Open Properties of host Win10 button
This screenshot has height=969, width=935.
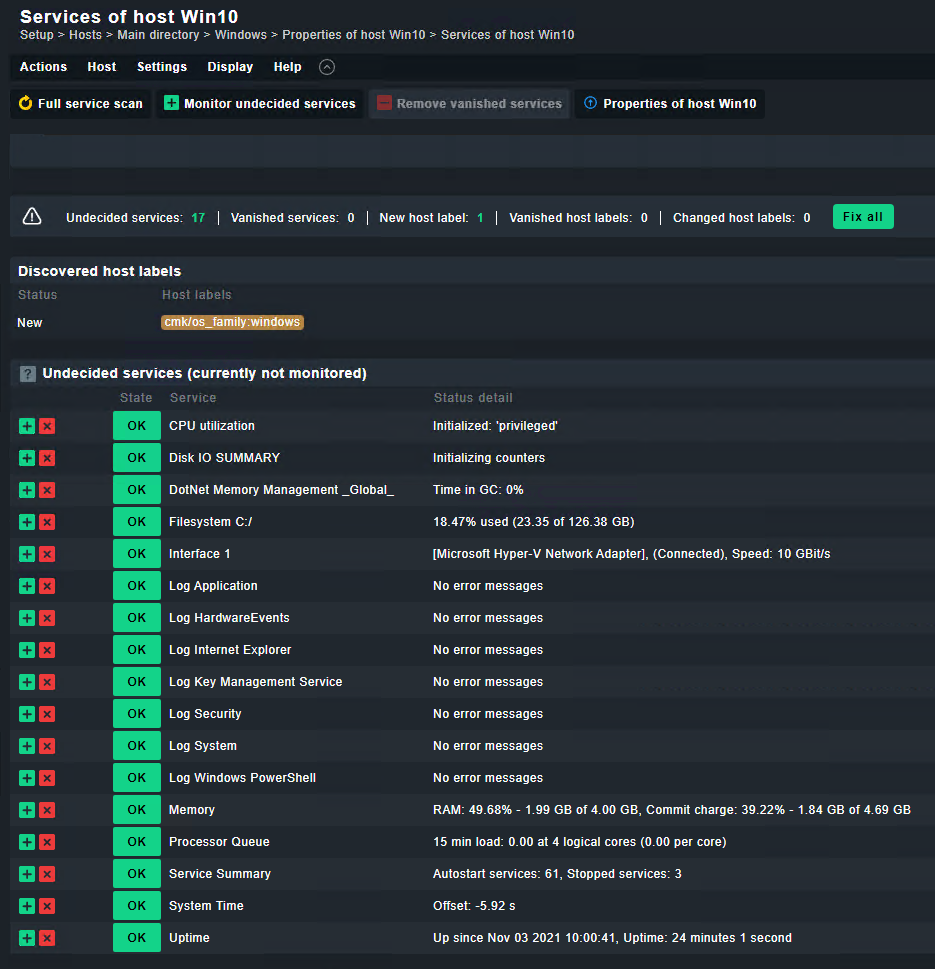click(x=670, y=104)
